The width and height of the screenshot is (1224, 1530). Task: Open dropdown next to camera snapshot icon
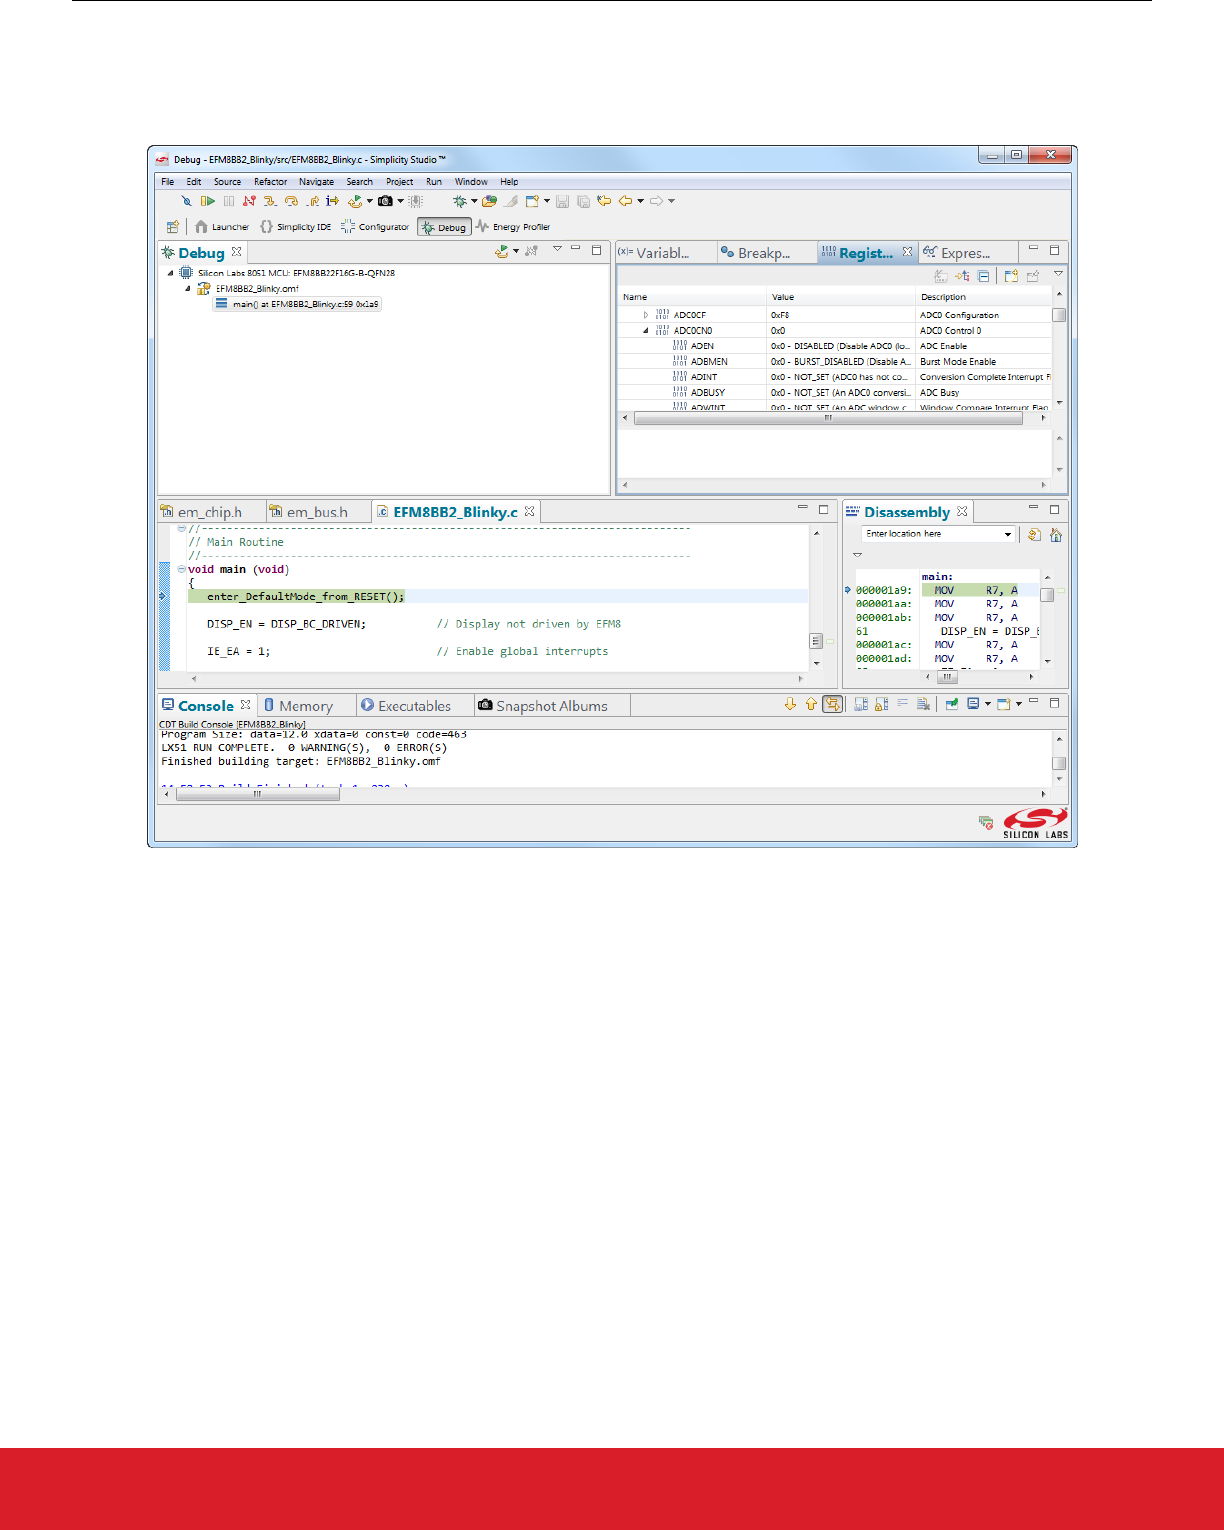[x=400, y=201]
